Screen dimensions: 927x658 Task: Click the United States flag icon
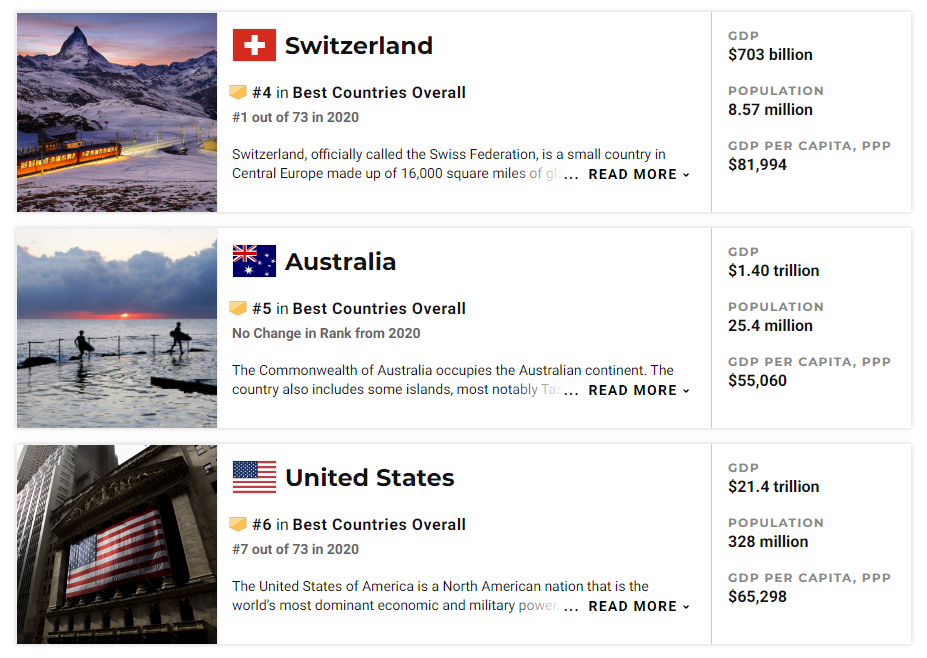point(254,477)
